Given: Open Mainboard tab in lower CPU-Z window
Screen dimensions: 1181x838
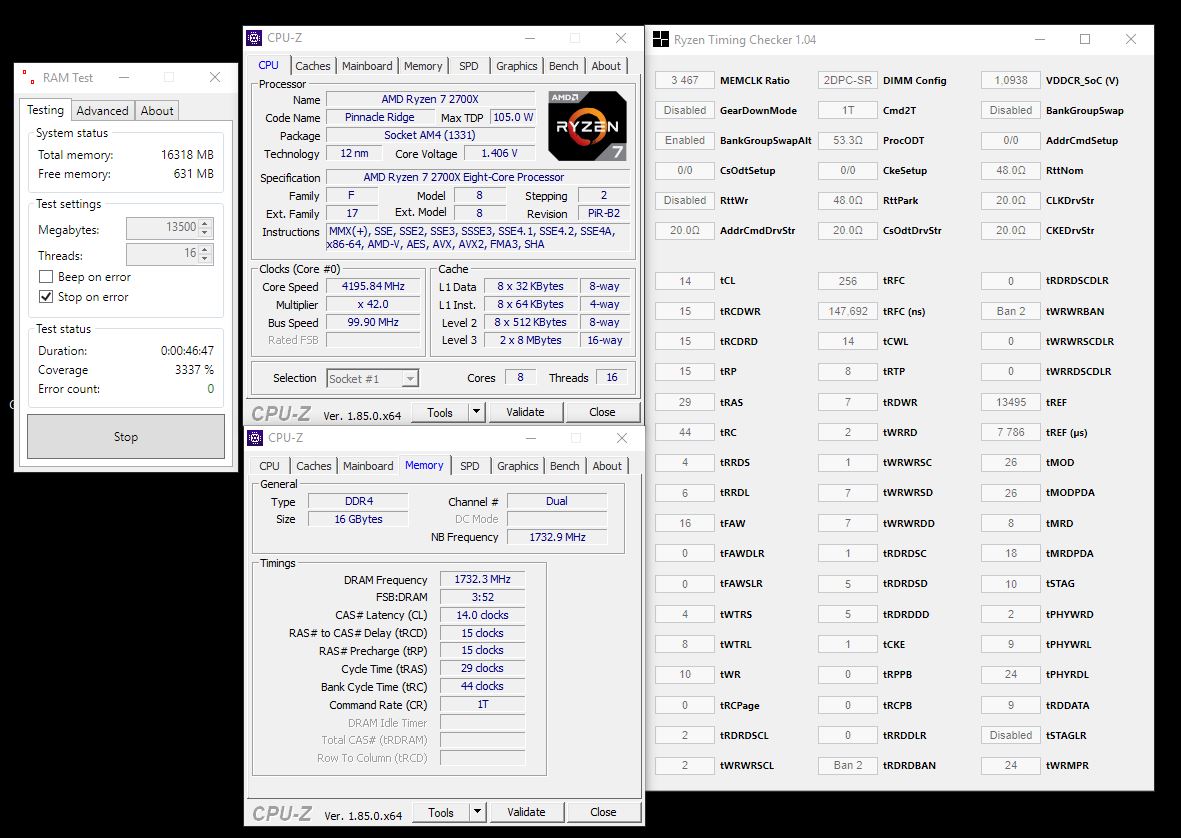Looking at the screenshot, I should (x=368, y=465).
